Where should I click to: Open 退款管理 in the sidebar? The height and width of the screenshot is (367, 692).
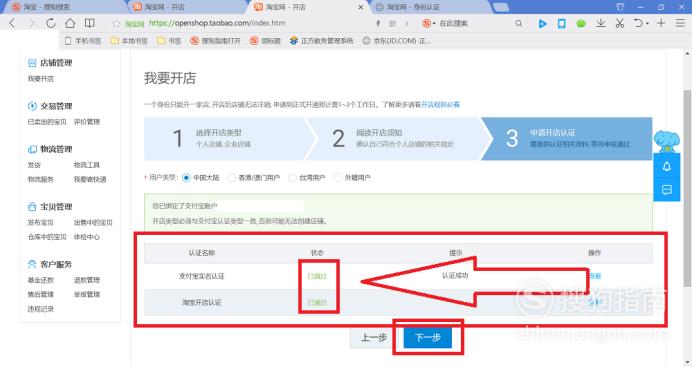click(x=87, y=280)
